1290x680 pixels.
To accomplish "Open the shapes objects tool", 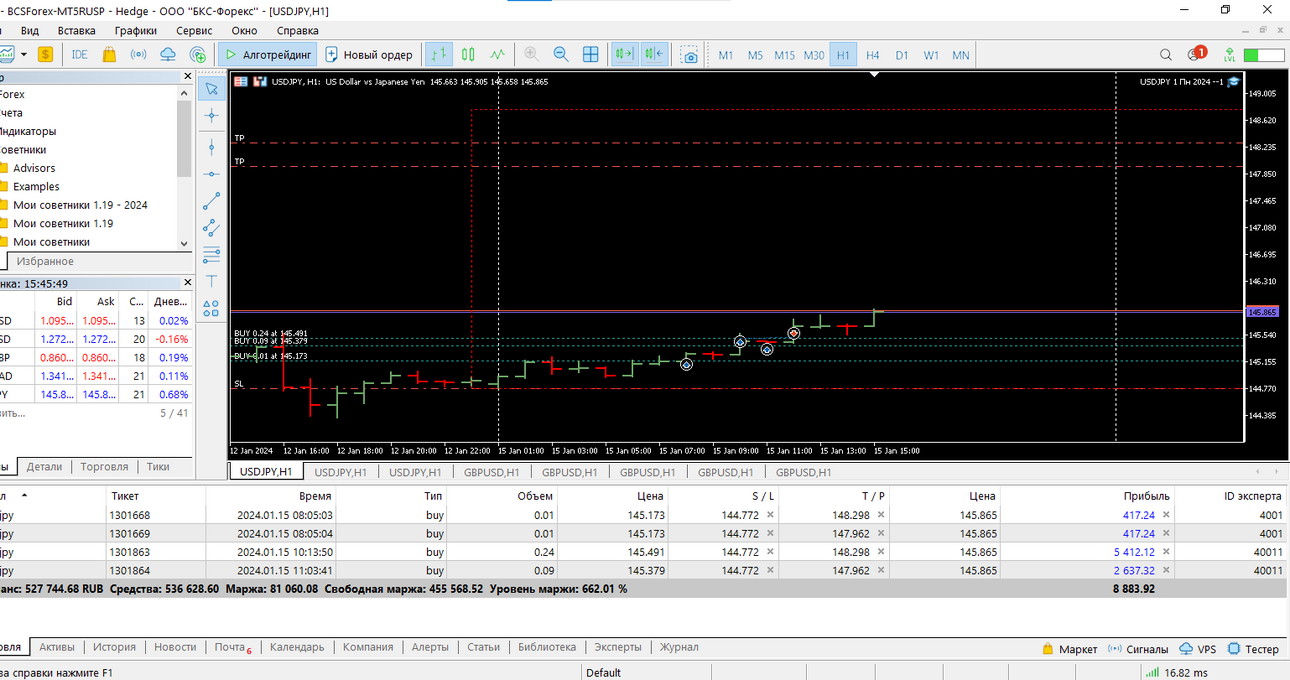I will pos(211,308).
